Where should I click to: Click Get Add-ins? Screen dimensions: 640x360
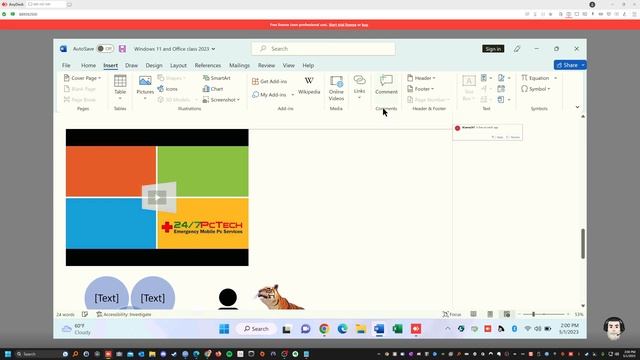(269, 81)
